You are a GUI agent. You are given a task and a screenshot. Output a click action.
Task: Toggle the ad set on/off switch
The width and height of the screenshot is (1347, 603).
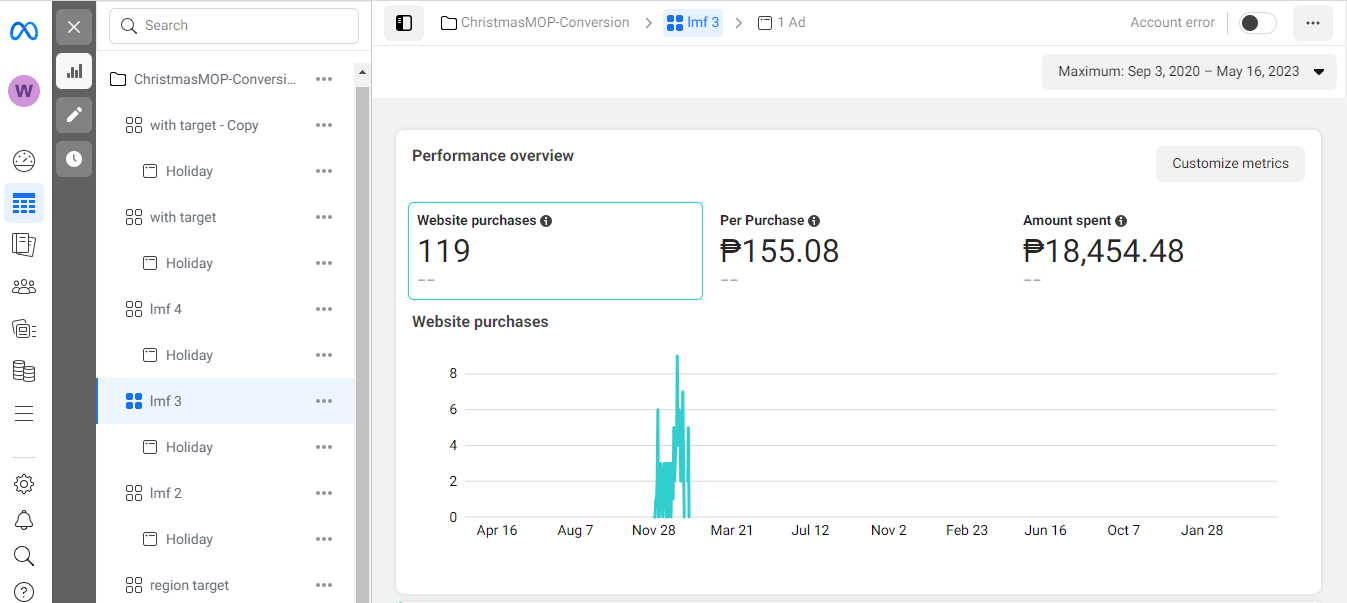coord(1257,23)
